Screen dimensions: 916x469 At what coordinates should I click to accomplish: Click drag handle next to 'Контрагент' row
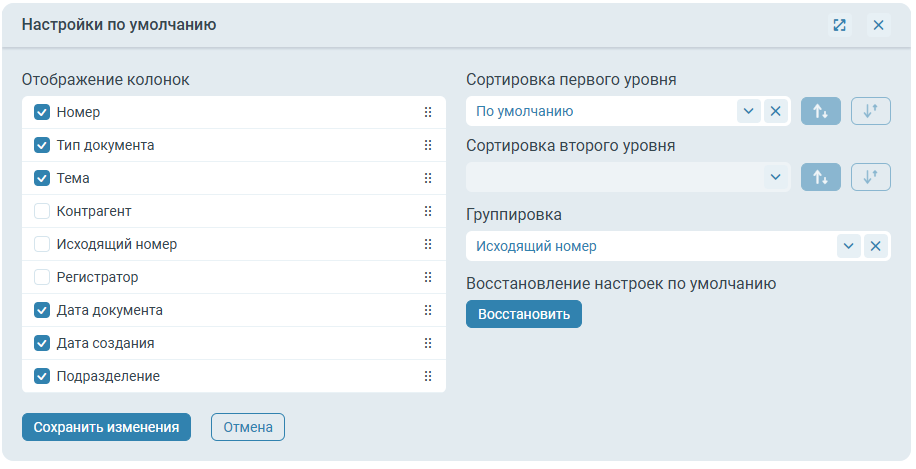428,211
